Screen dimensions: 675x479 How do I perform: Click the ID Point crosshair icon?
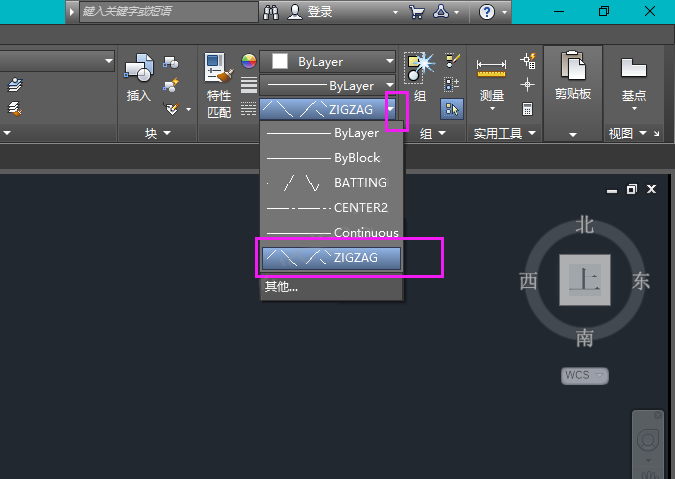click(527, 84)
